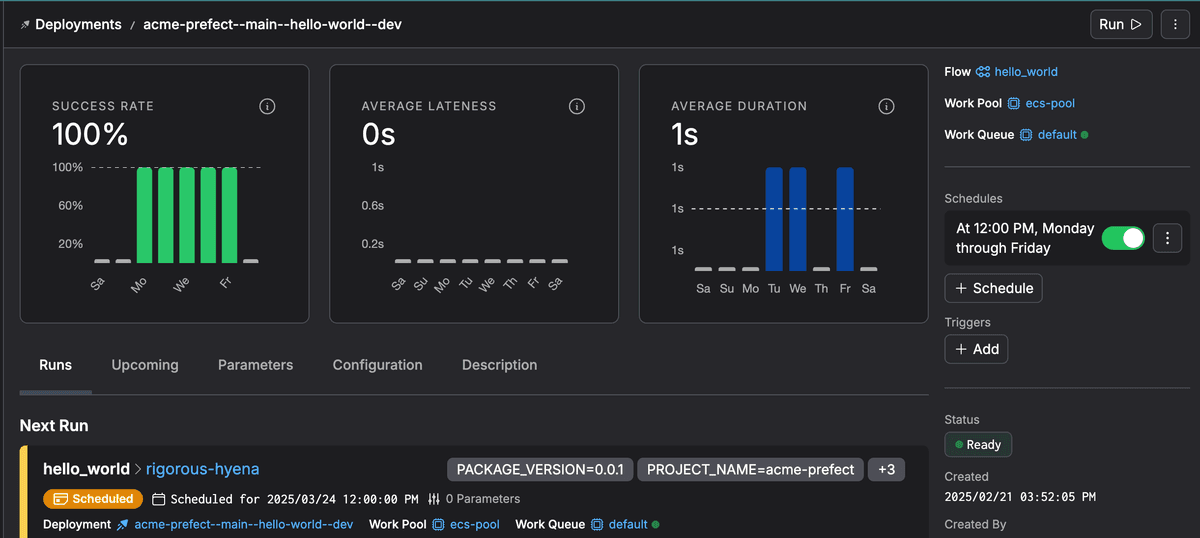Open hello_world flow in Next Run card
1200x538 pixels.
[86, 469]
